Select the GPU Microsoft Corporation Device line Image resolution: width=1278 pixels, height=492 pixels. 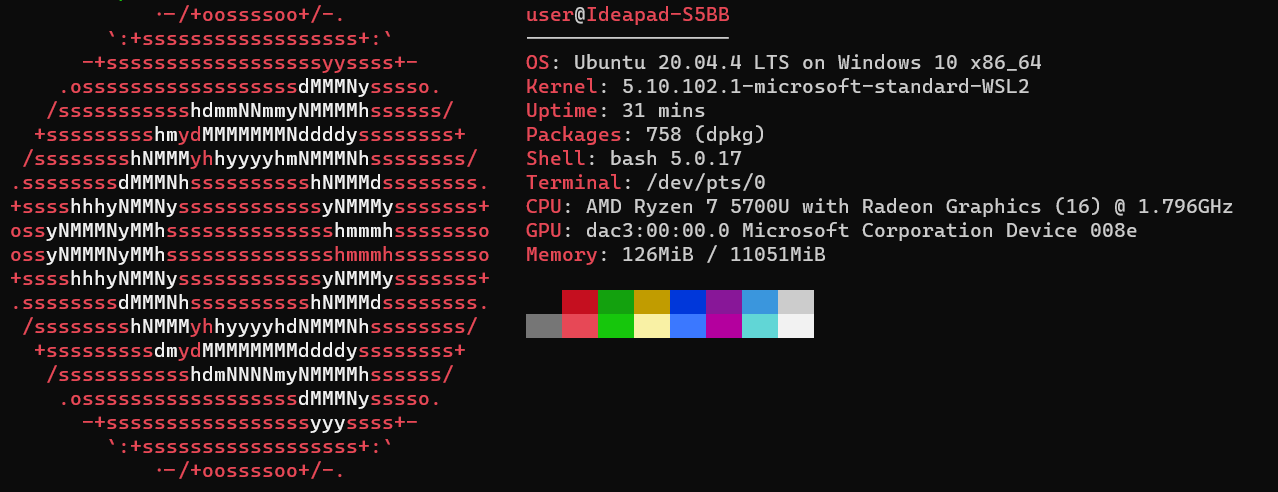(832, 231)
